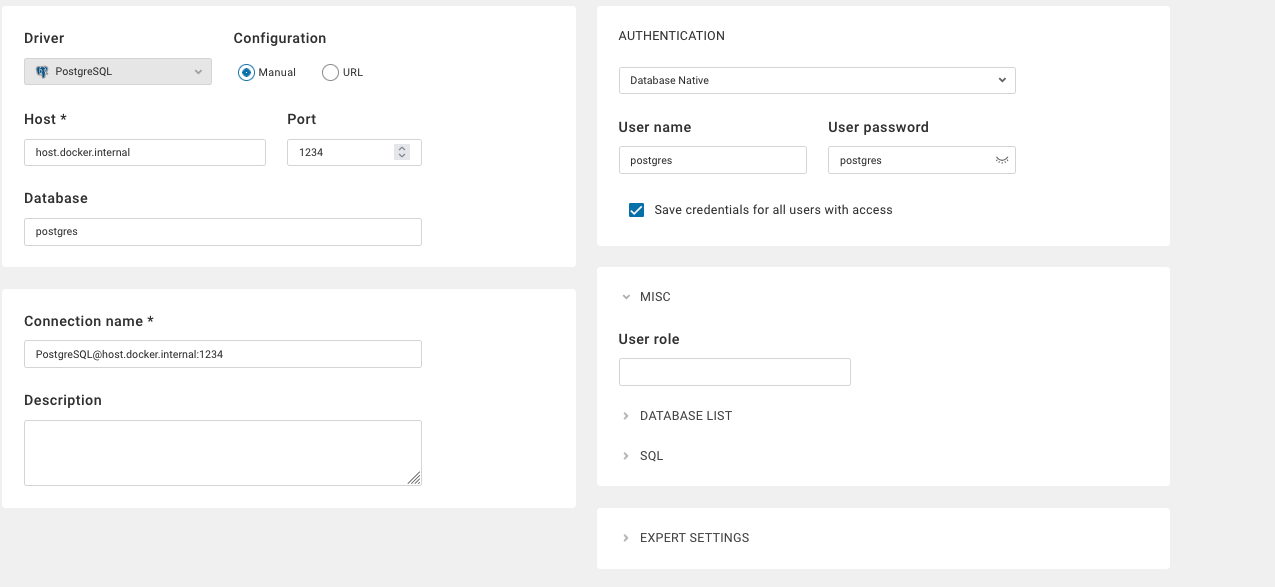Select the Manual configuration mode

pos(244,72)
